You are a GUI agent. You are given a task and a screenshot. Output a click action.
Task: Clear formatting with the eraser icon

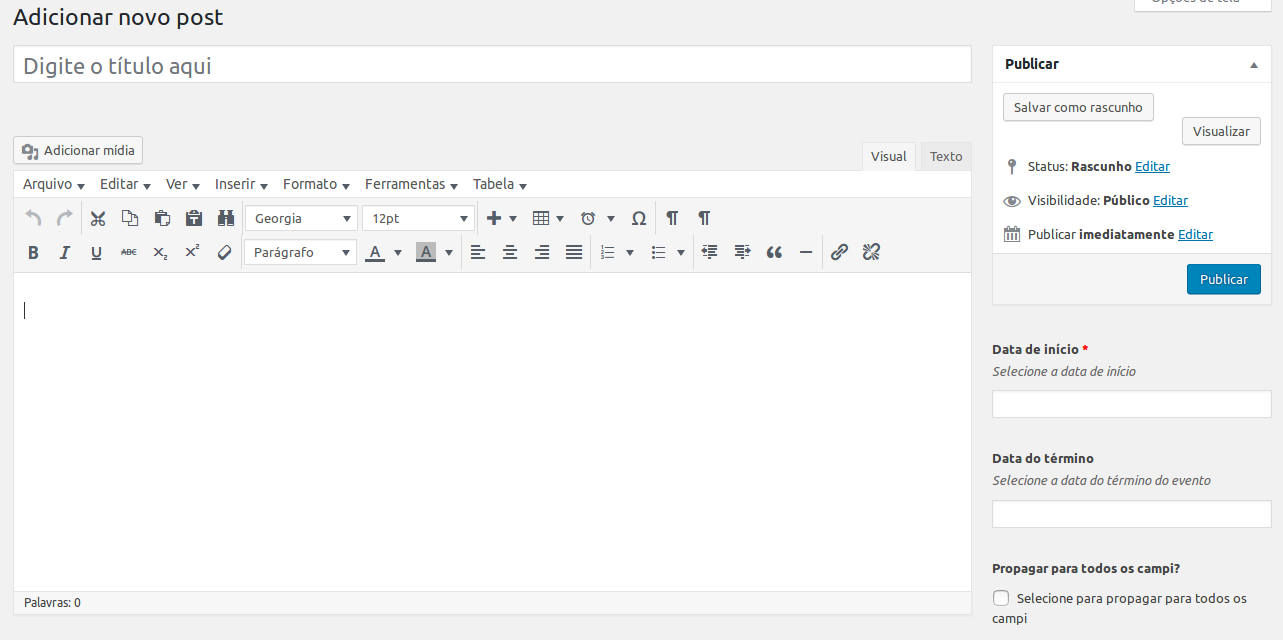[225, 253]
